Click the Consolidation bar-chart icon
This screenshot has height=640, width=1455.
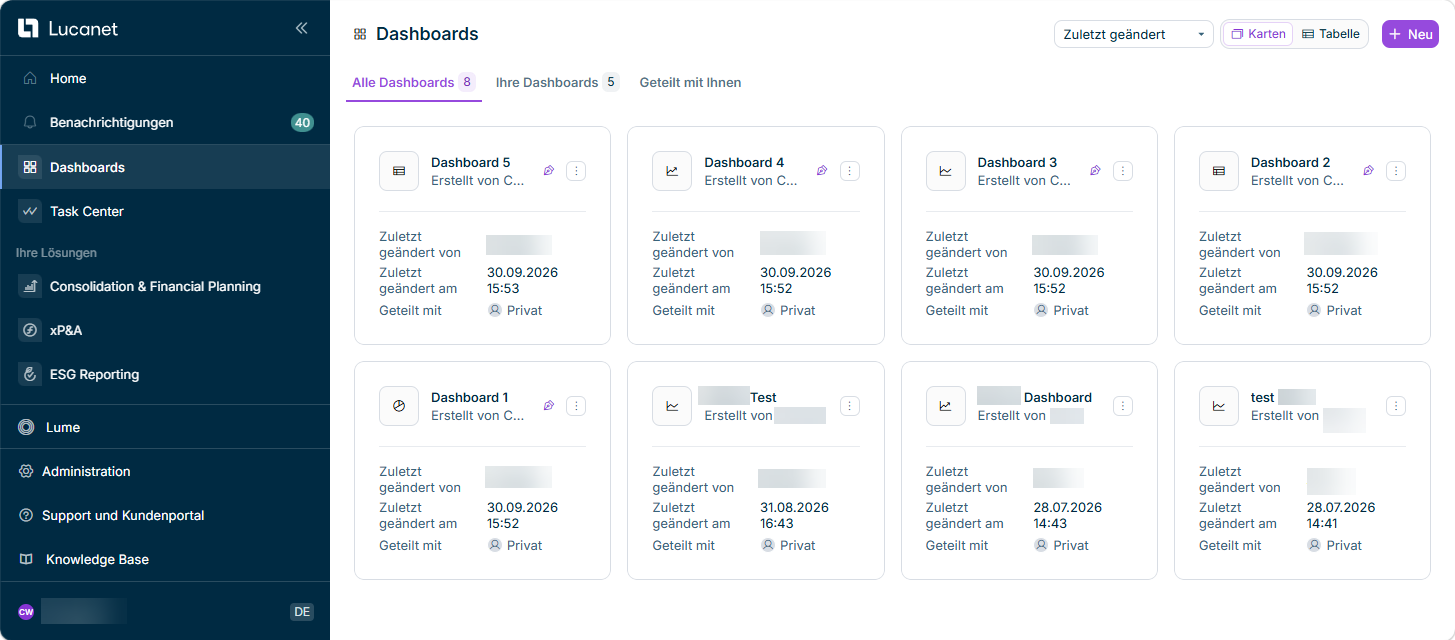30,286
